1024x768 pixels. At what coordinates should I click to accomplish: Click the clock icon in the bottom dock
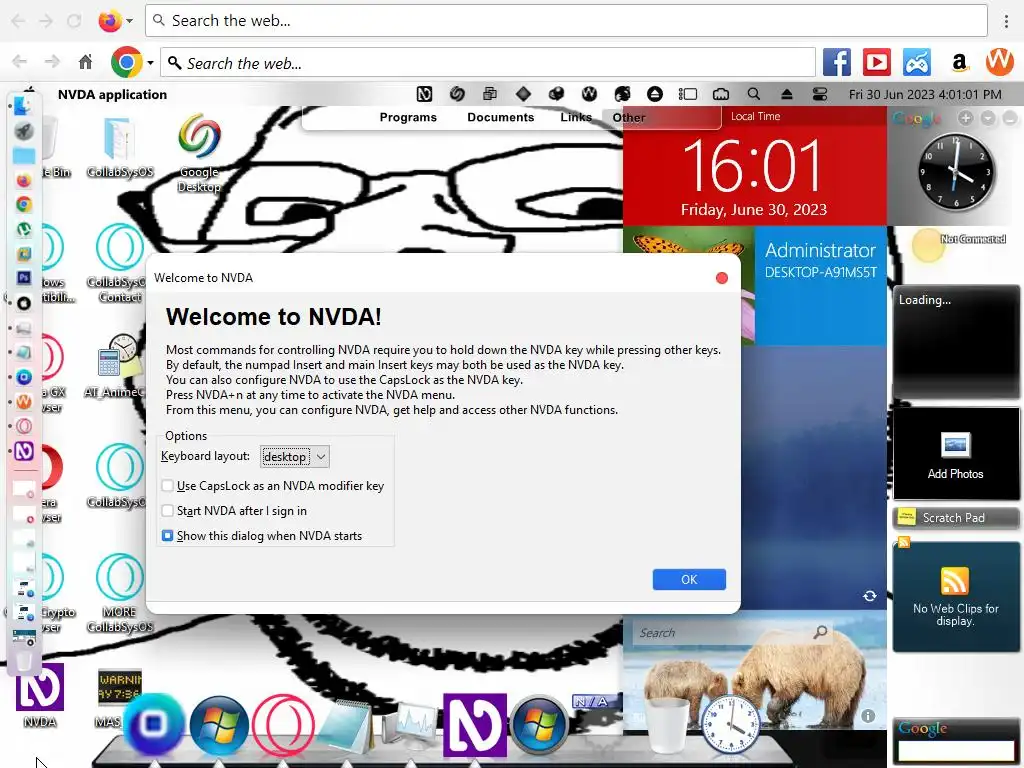pyautogui.click(x=731, y=725)
